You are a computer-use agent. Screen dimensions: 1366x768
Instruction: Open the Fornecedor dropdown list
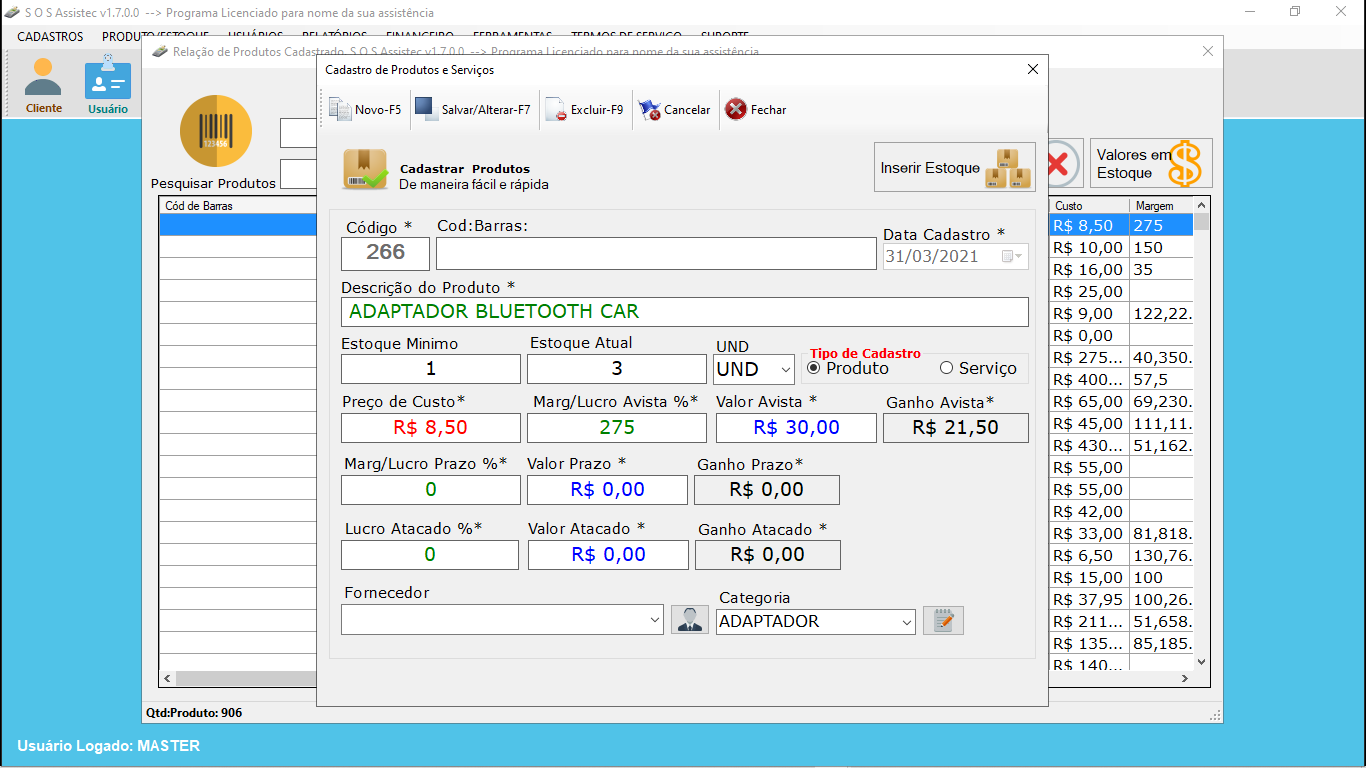pos(654,620)
